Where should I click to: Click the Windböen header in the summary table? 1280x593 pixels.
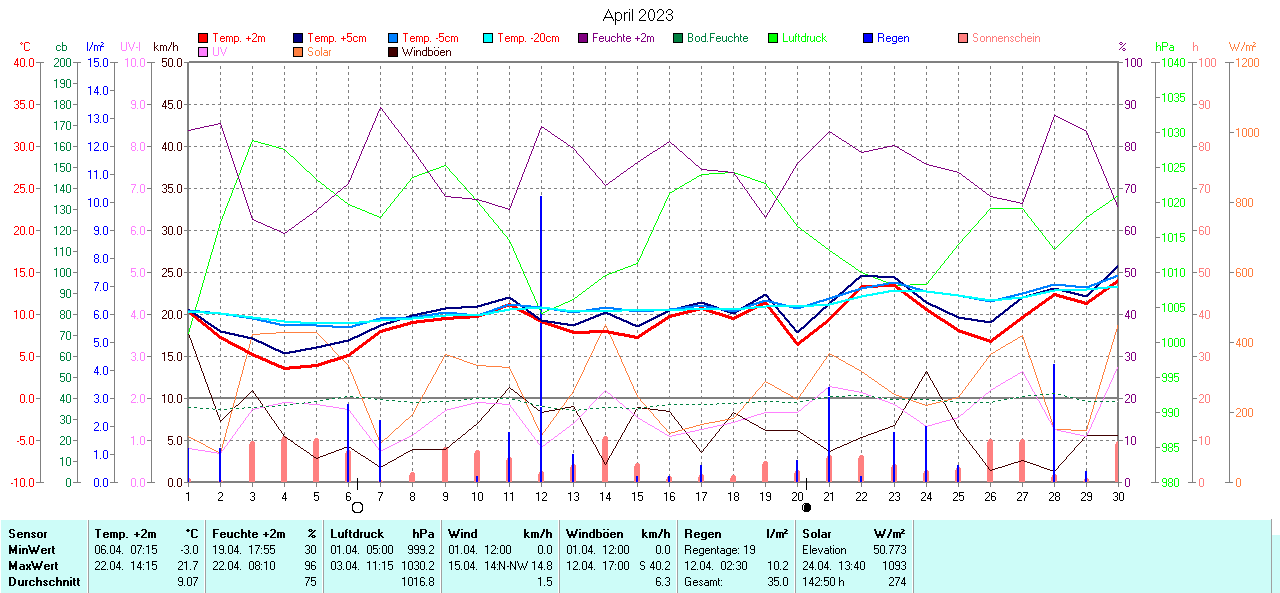(x=594, y=534)
